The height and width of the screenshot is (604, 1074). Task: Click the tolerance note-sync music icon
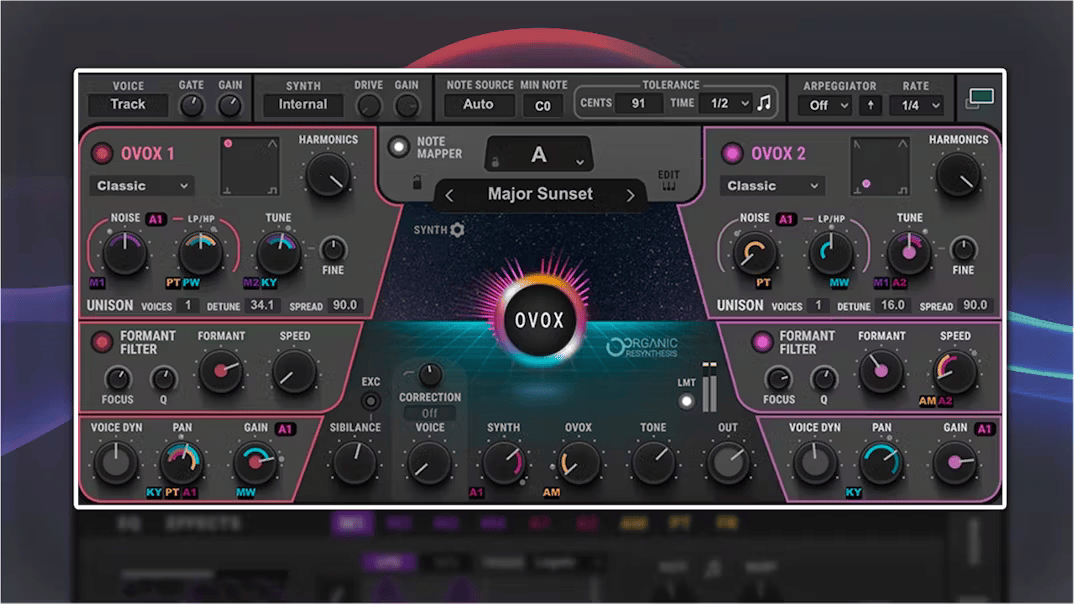tap(764, 103)
